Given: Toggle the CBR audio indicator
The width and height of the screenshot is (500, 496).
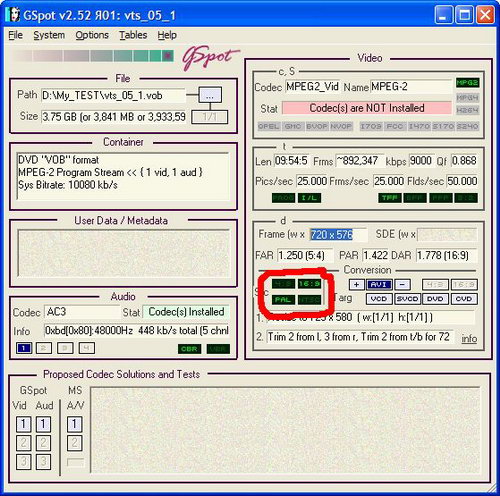Looking at the screenshot, I should tap(189, 349).
